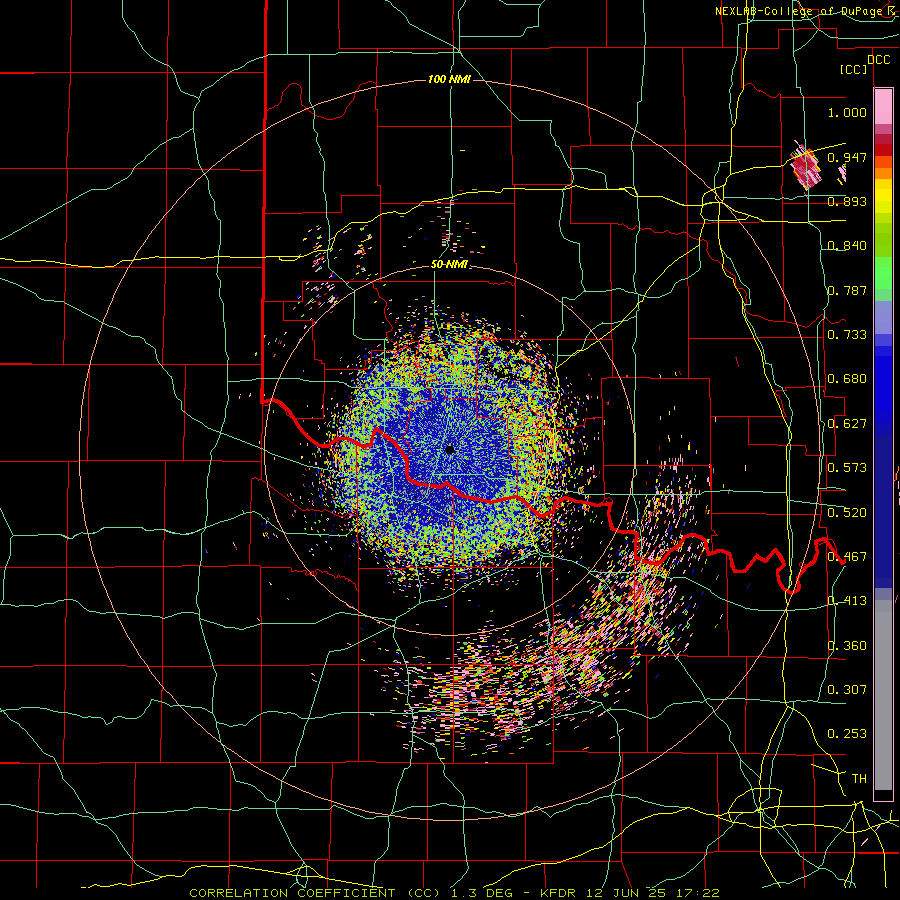
Task: Select the 0.520 scale value
Action: 847,512
